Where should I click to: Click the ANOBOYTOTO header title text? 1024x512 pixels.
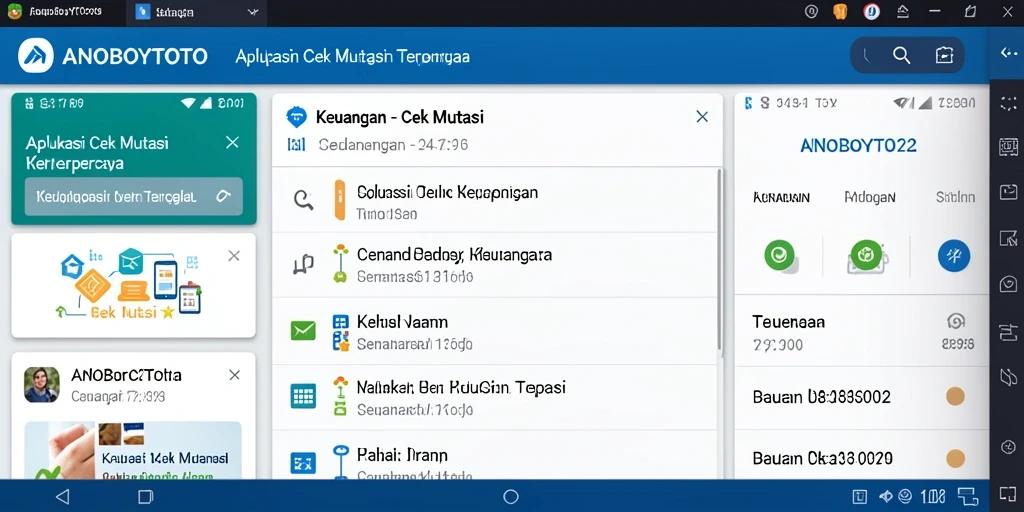pyautogui.click(x=135, y=56)
